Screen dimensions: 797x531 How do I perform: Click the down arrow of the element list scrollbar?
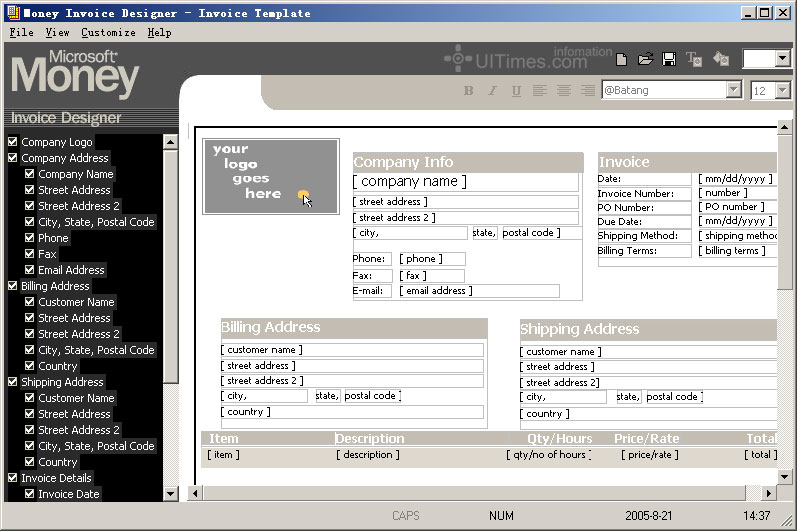[x=170, y=493]
